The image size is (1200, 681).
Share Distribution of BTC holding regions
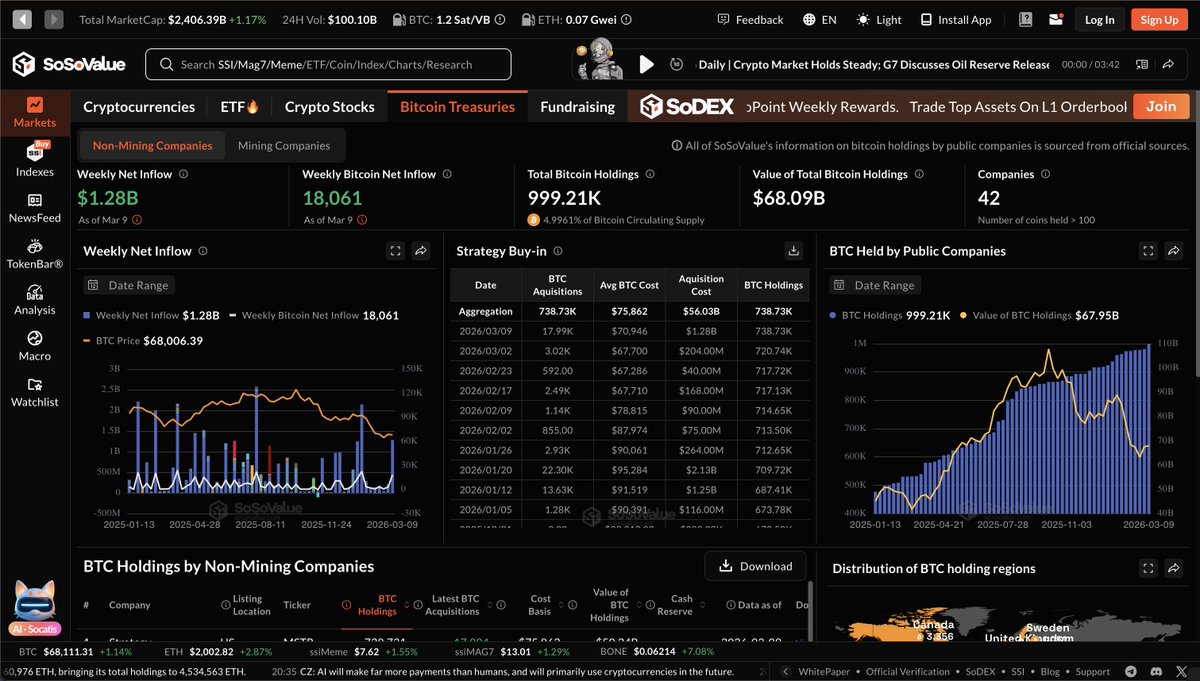1174,568
